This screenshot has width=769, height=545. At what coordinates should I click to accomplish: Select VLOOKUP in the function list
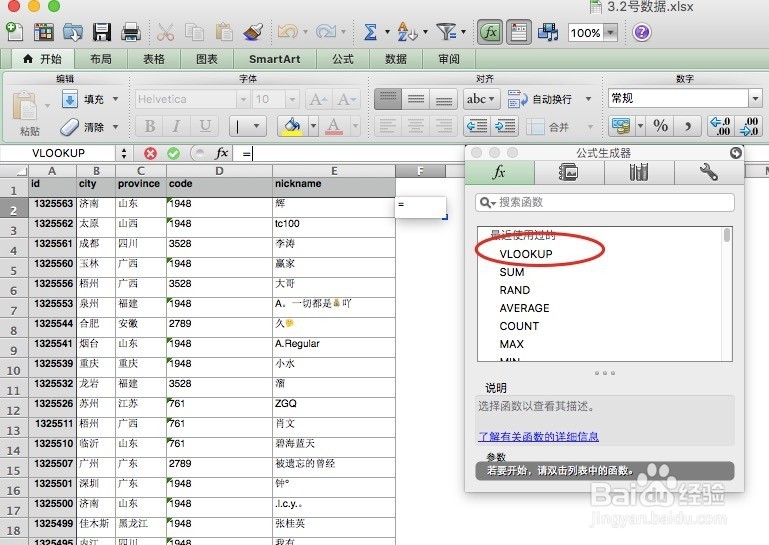[526, 254]
